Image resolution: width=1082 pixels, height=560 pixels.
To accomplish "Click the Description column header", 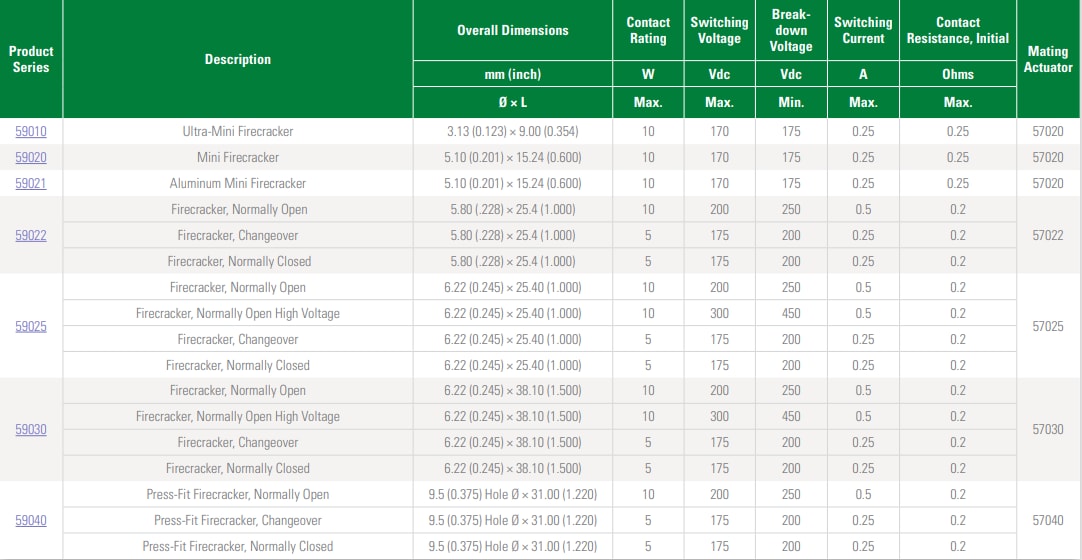I will (238, 59).
